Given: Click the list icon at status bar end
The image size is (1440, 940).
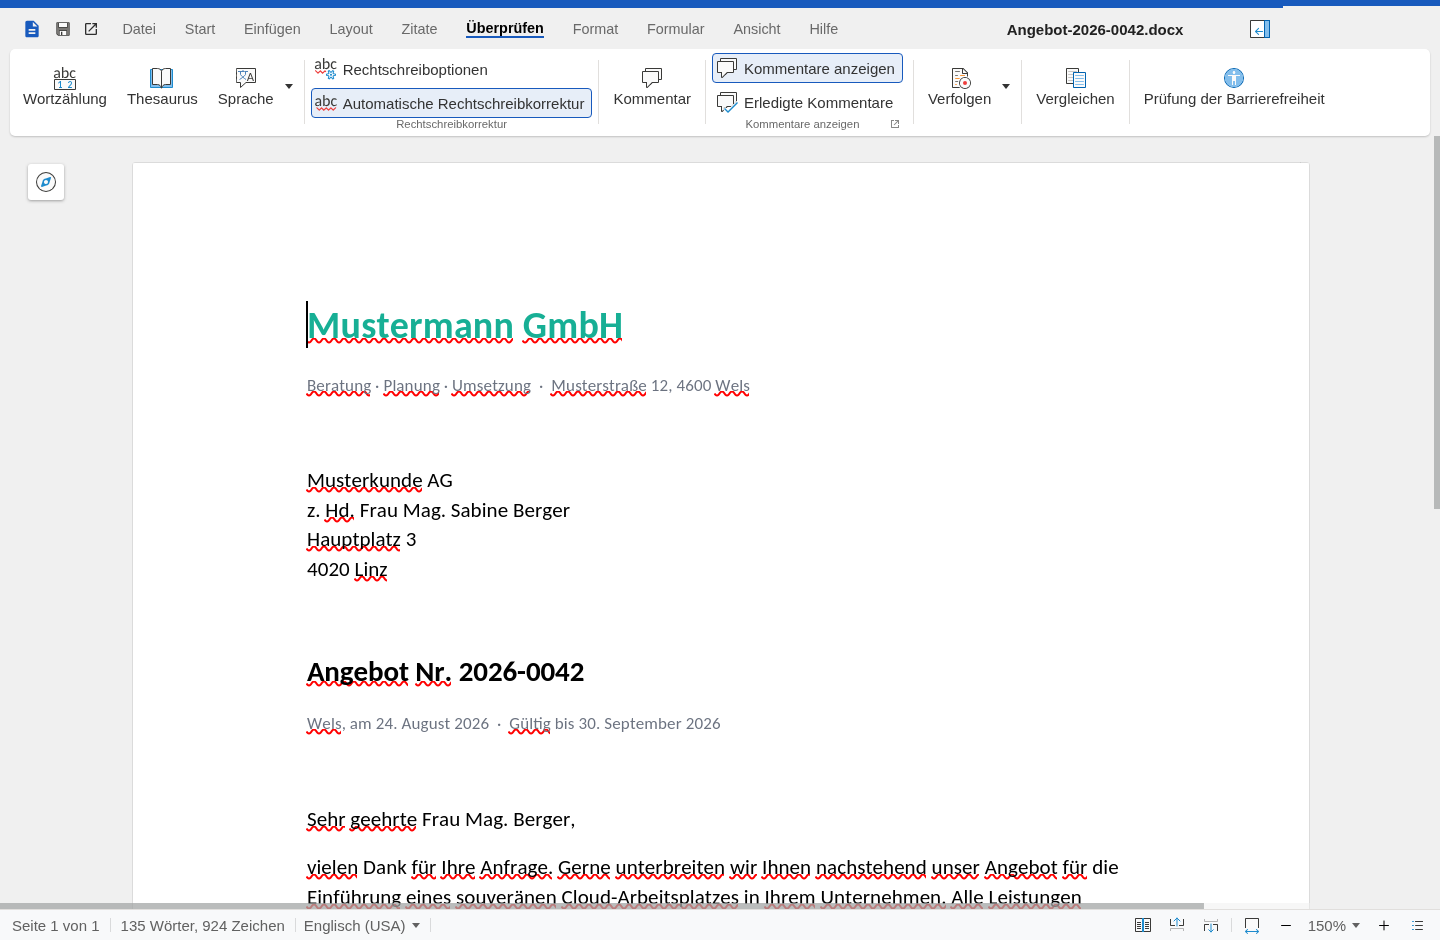Looking at the screenshot, I should (1417, 926).
